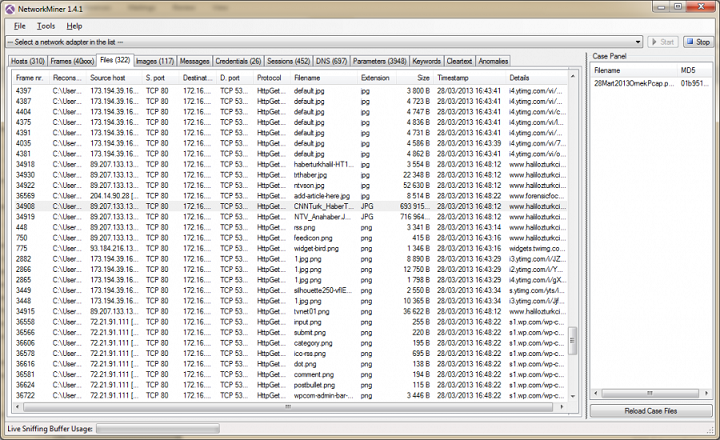Switch to the Images (117) tab
Viewport: 720px width, 440px height.
155,61
